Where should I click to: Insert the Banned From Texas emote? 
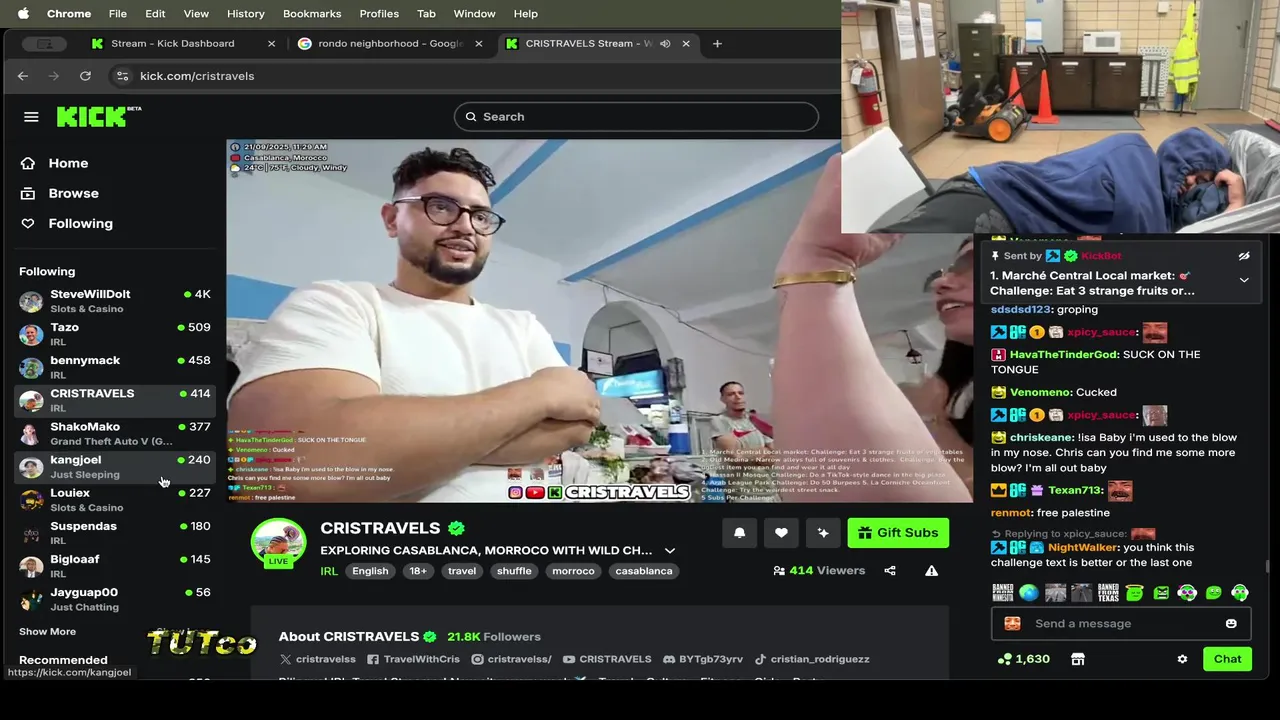click(1108, 593)
